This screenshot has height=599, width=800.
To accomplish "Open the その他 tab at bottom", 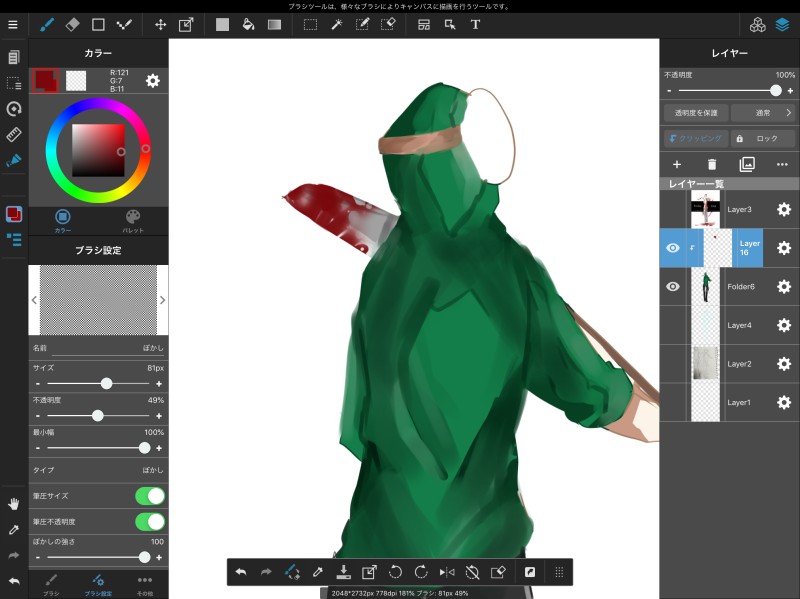I will coord(144,584).
